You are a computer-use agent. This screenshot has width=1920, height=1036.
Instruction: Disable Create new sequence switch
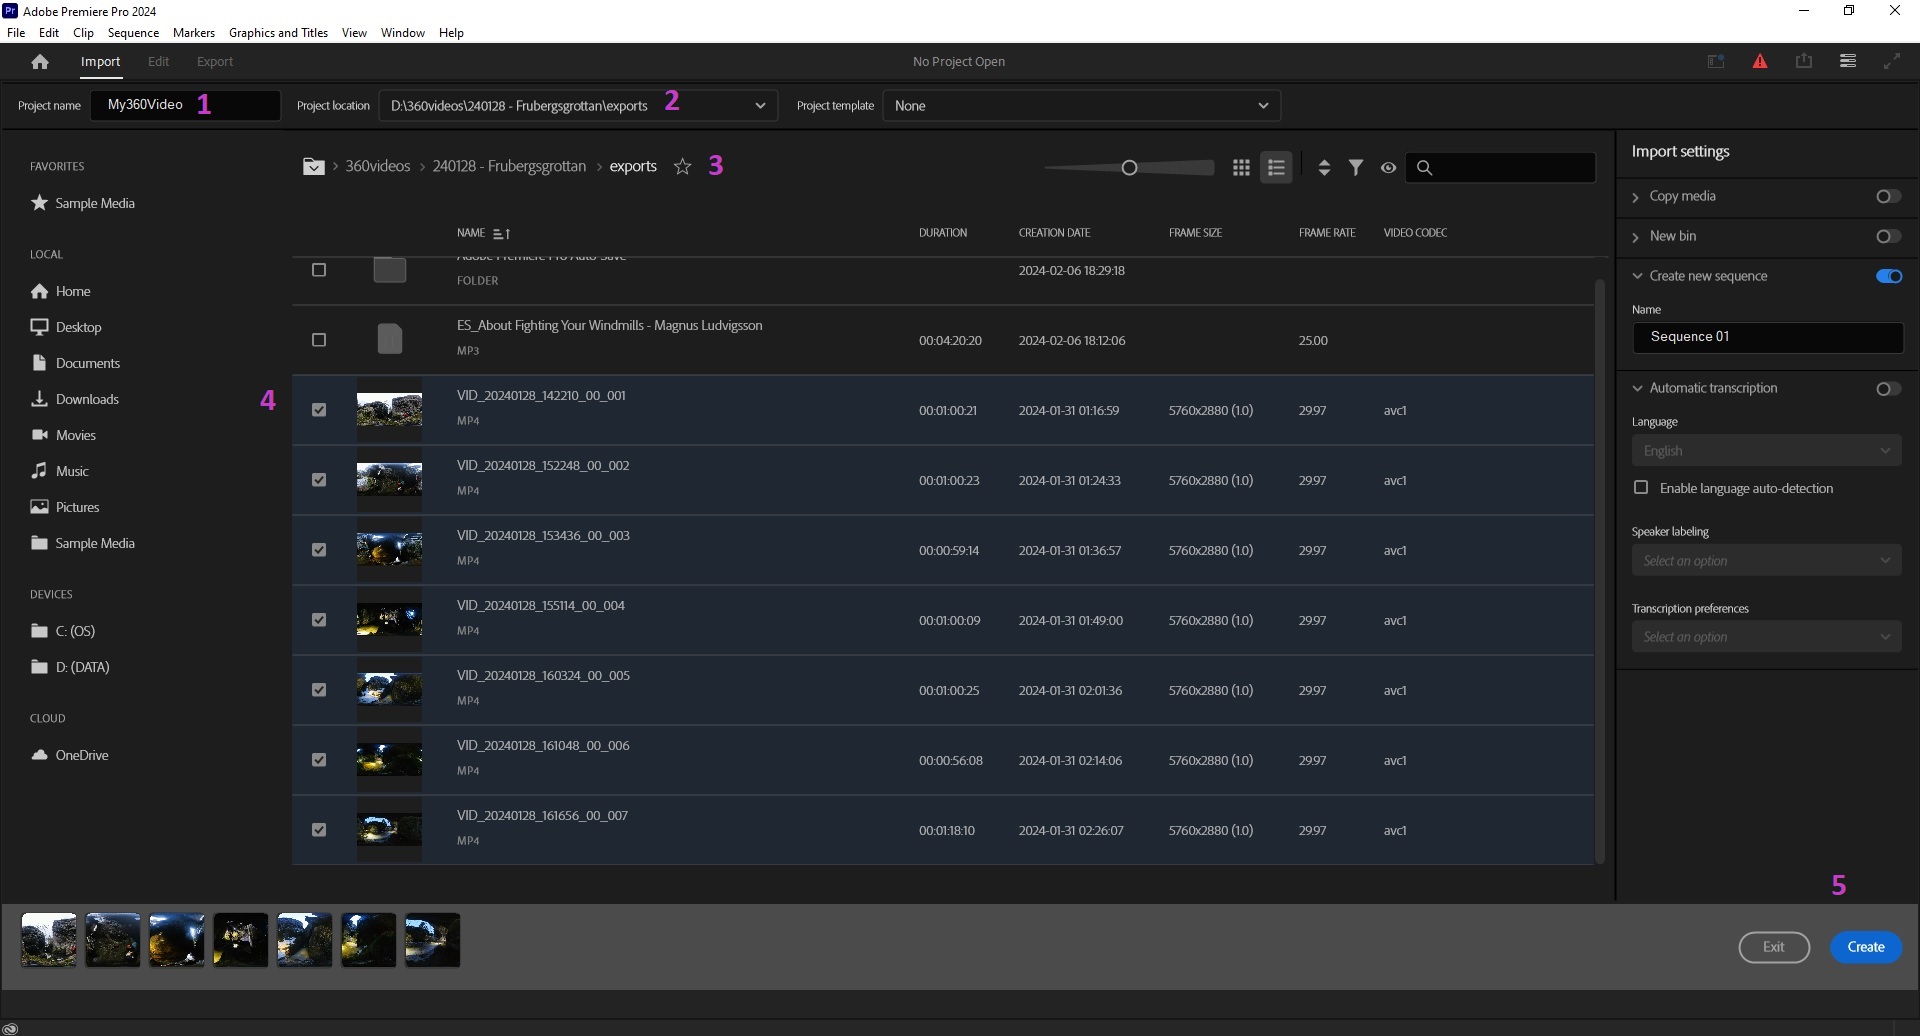[1889, 276]
